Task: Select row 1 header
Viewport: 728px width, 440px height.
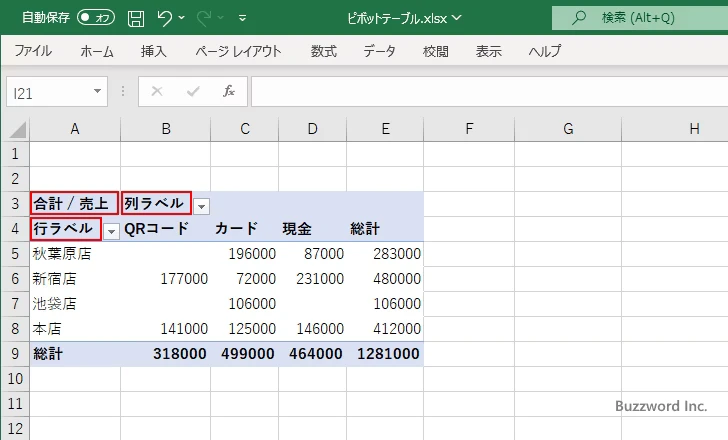Action: click(x=15, y=154)
